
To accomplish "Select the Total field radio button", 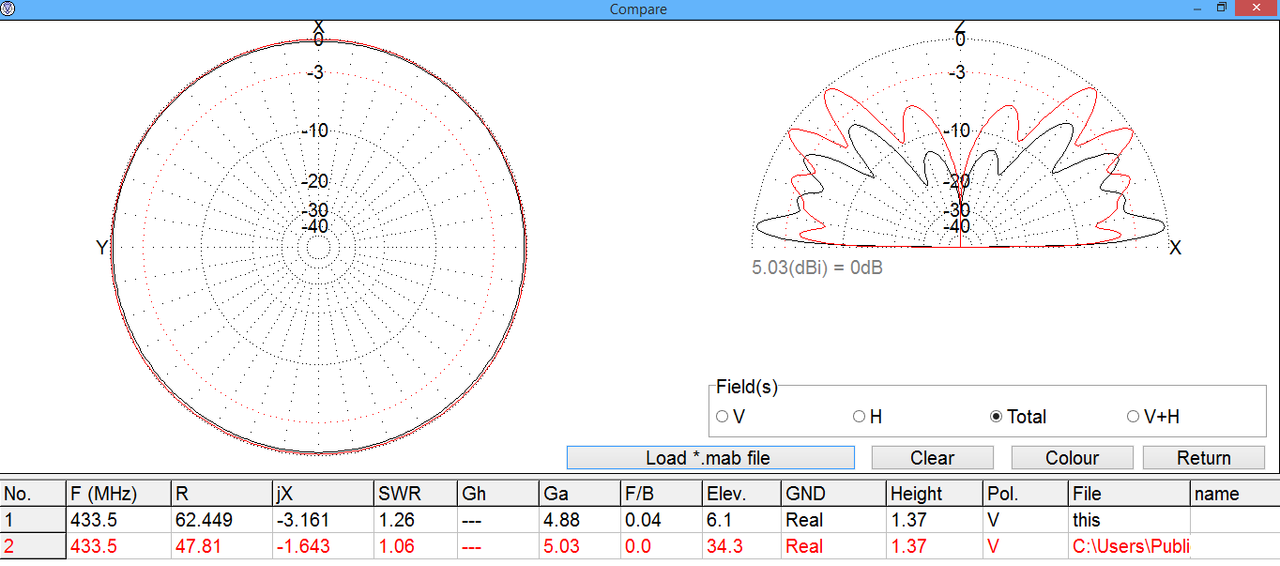I will tap(996, 417).
